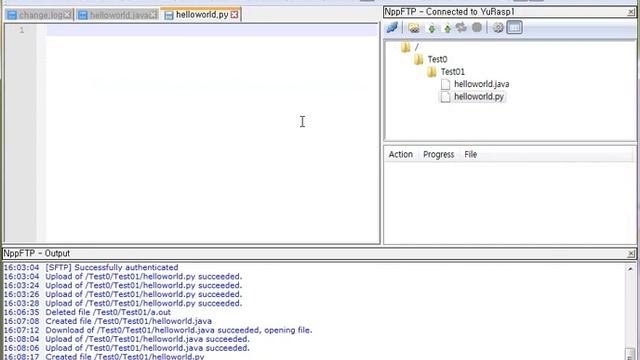Screen dimensions: 640x360
Task: Click the 16:08:04 Upload helloworld.java line
Action: click(127, 339)
